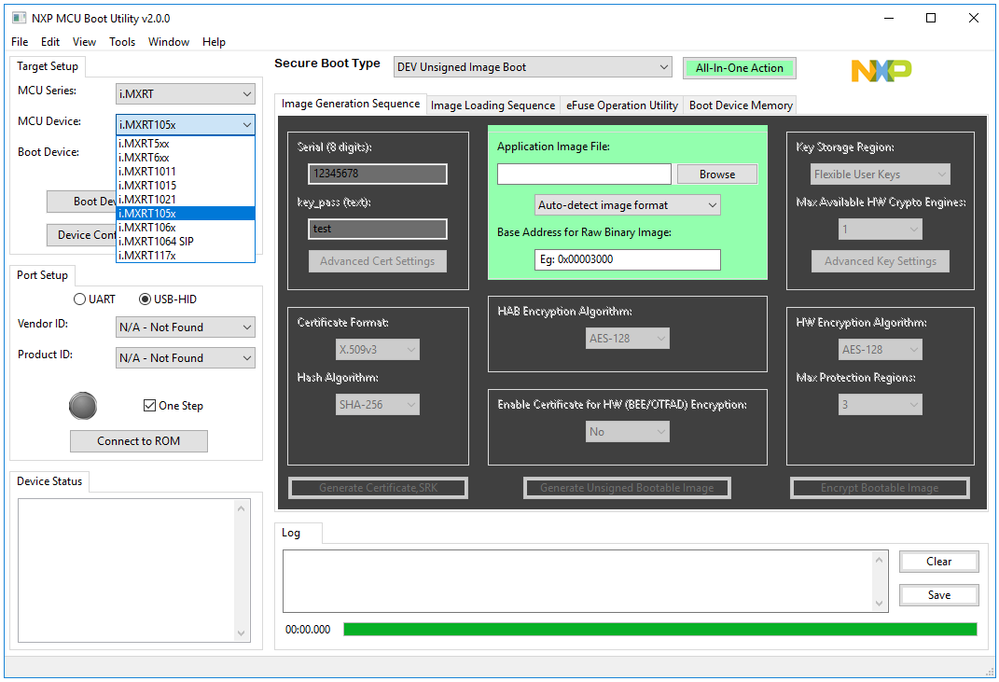
Task: Switch to Boot Device Memory tab
Action: point(741,105)
